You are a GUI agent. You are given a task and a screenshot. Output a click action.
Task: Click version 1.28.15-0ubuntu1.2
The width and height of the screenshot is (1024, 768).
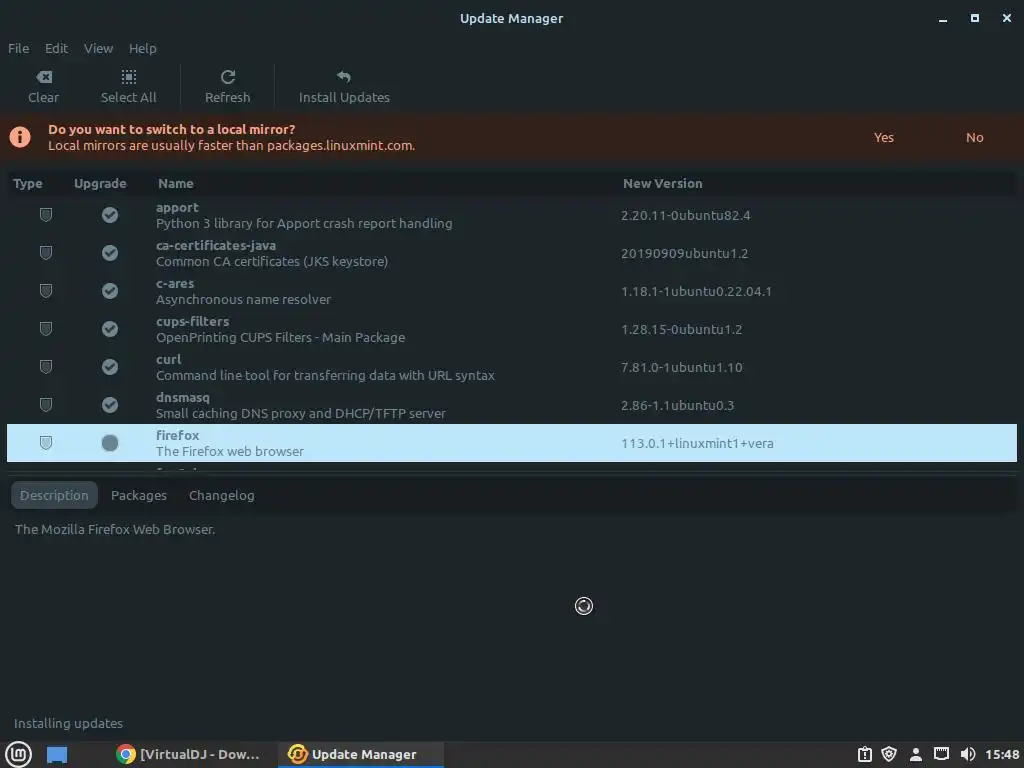tap(681, 329)
